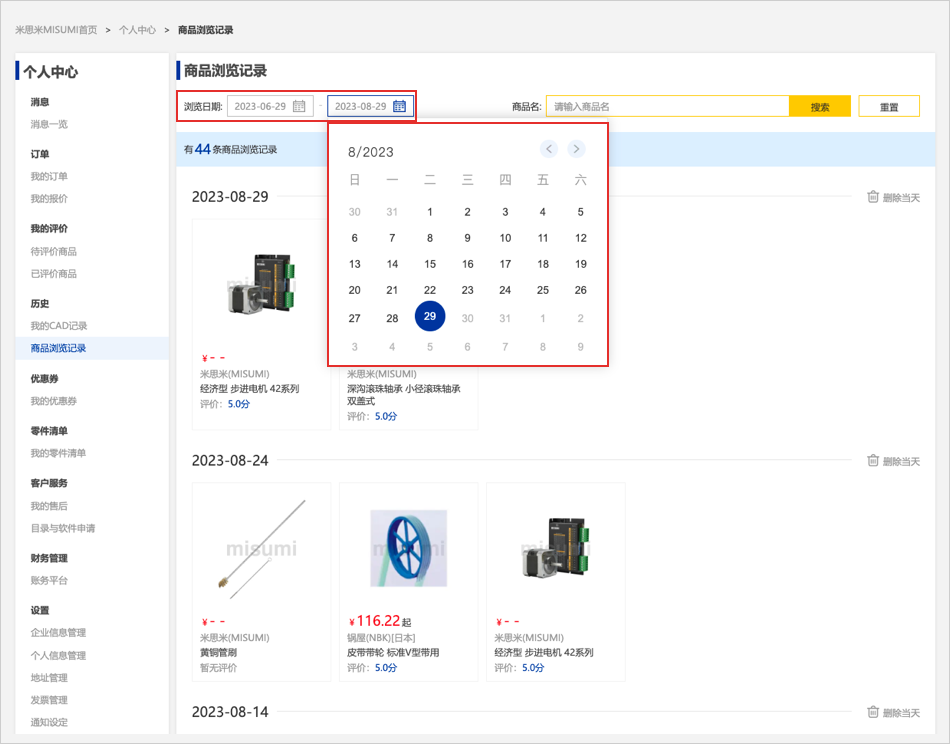This screenshot has height=744, width=950.
Task: Open the start date picker field
Action: (260, 106)
